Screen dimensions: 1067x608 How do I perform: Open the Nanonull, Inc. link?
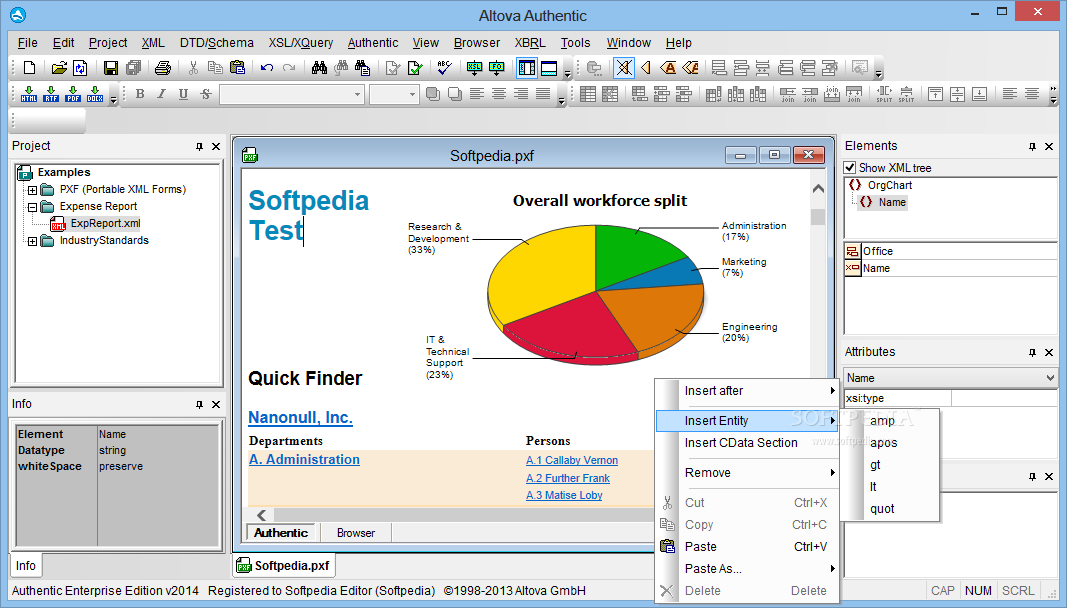pyautogui.click(x=300, y=417)
